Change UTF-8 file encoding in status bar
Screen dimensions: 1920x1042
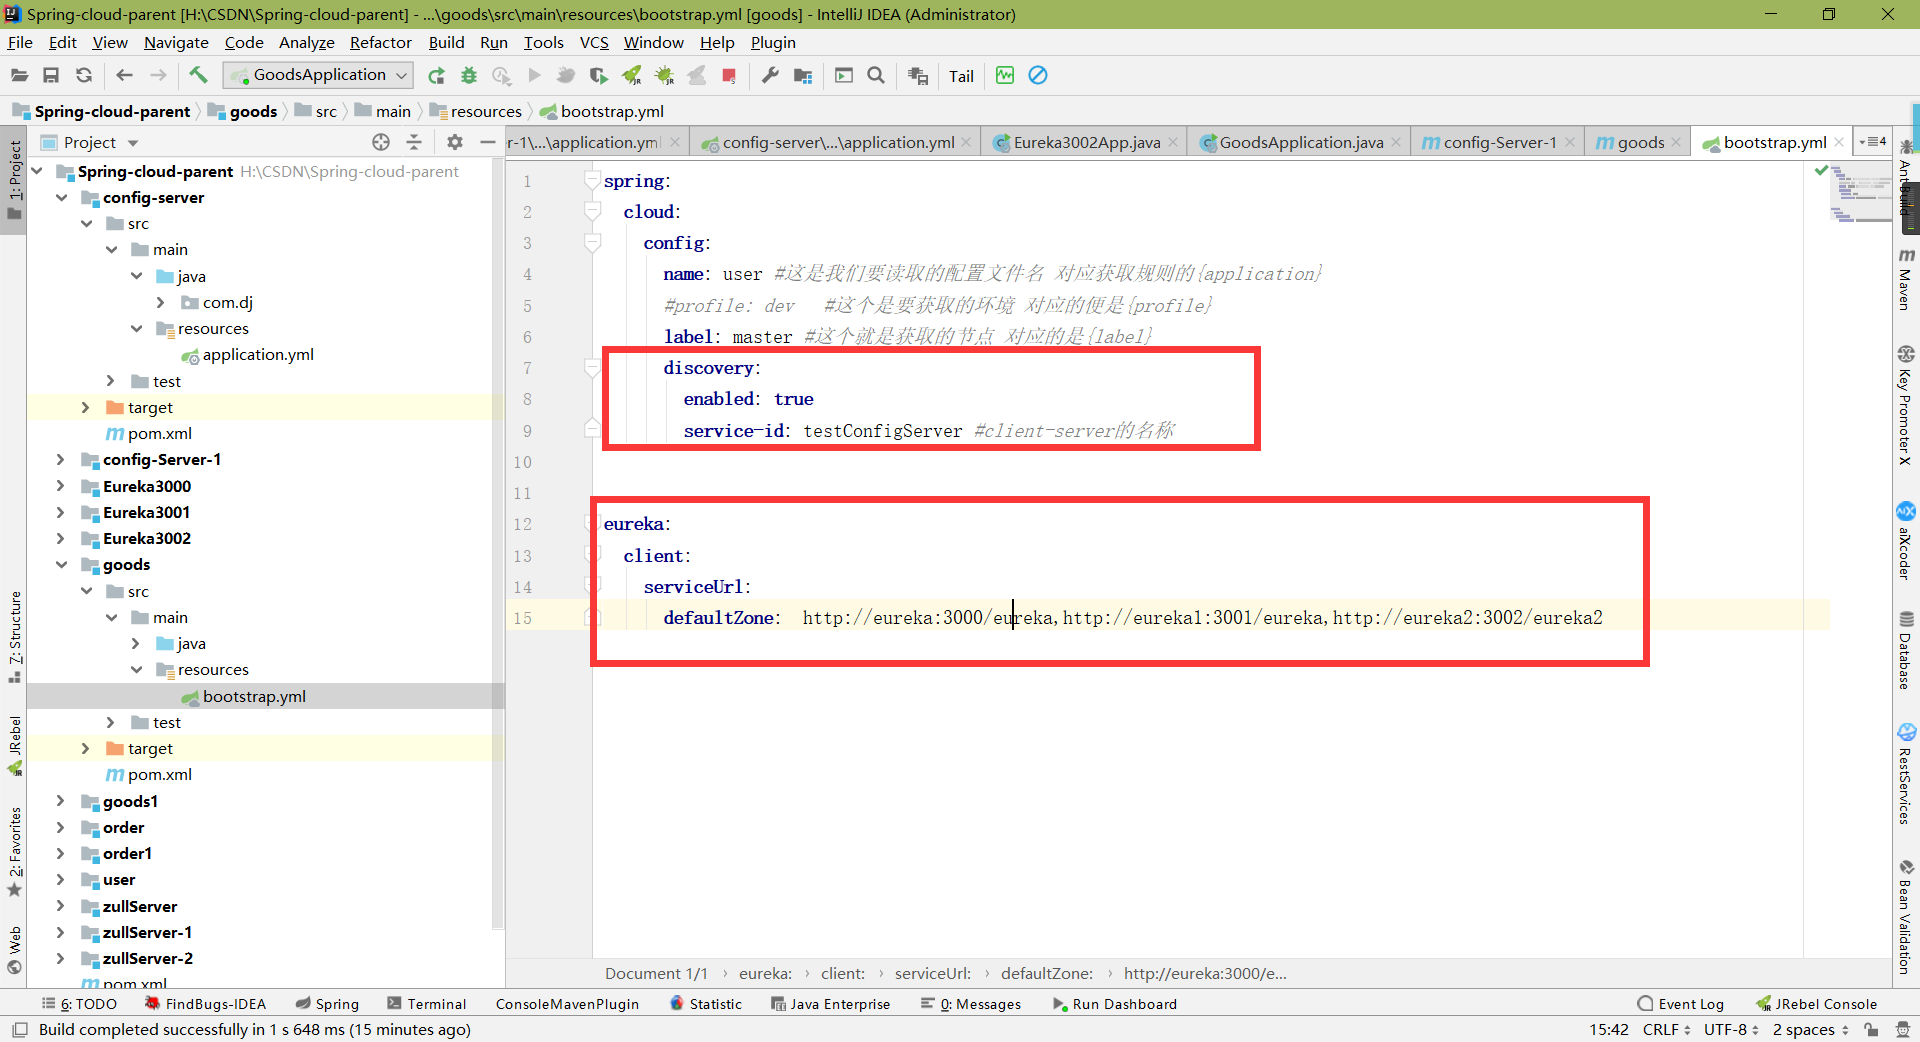click(x=1730, y=1029)
